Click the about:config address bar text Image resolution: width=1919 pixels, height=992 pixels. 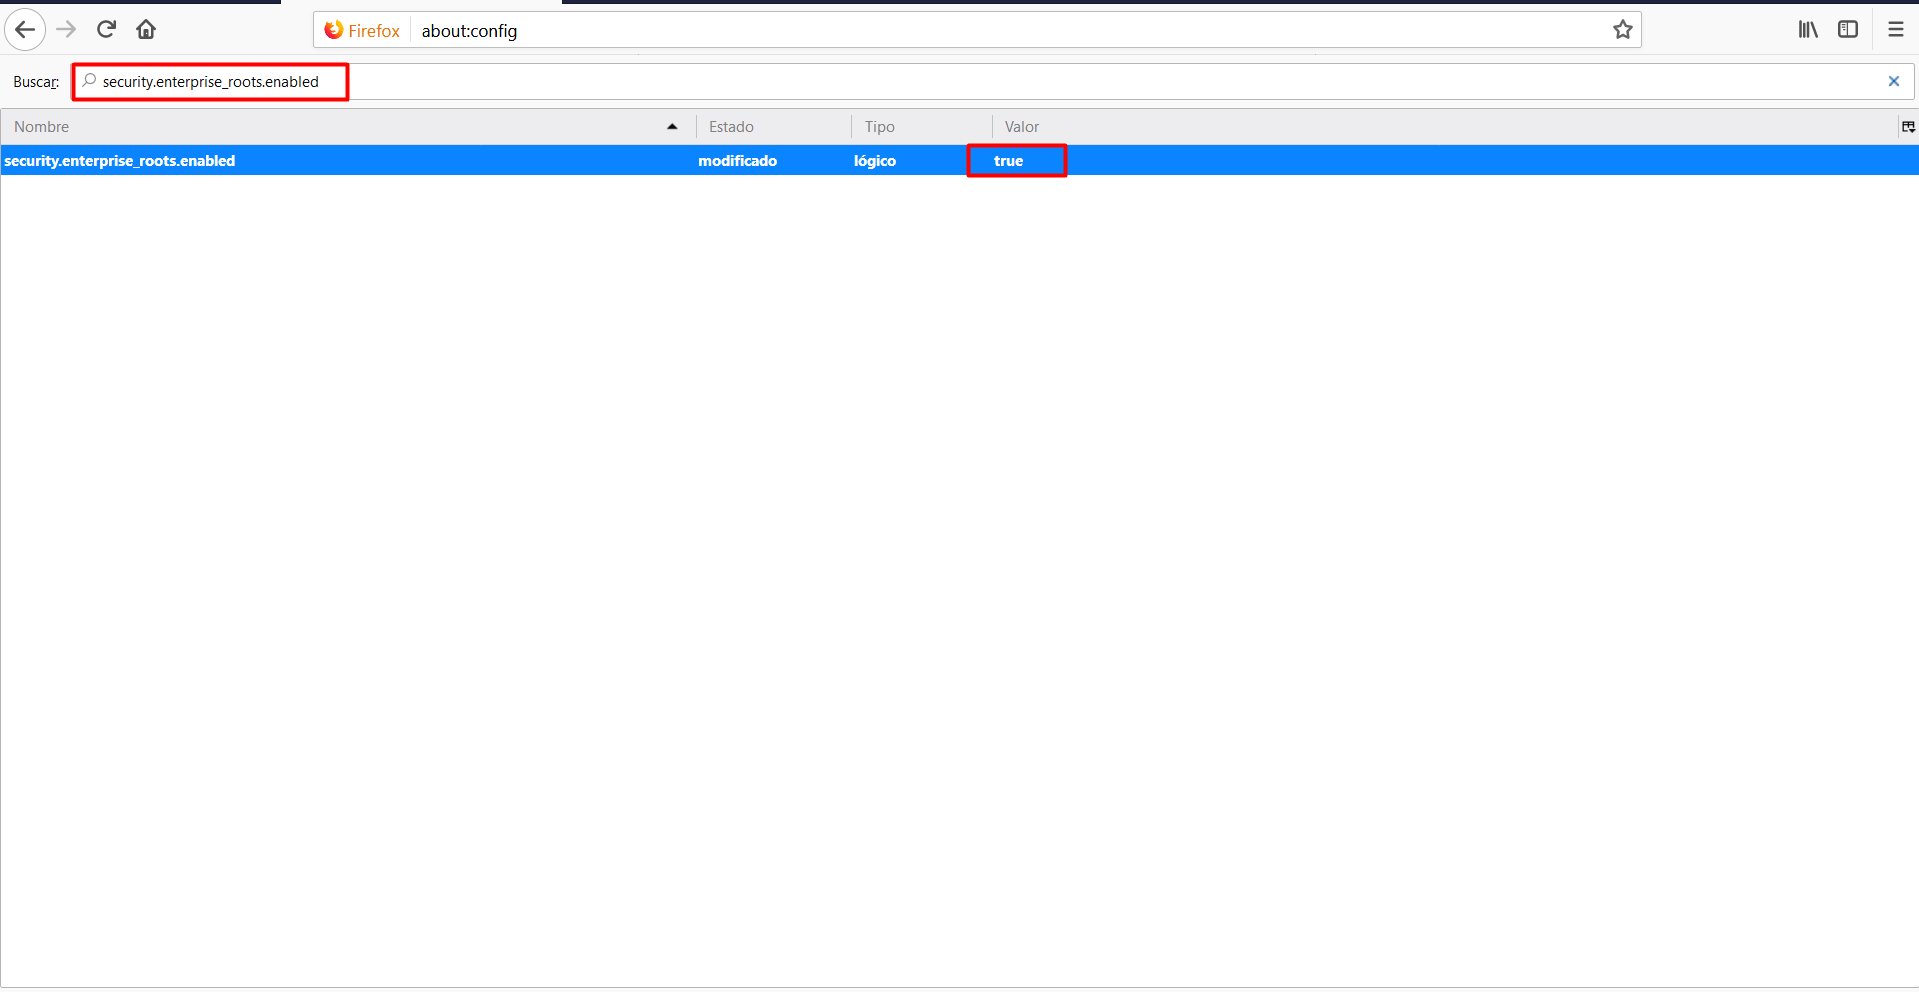[469, 31]
